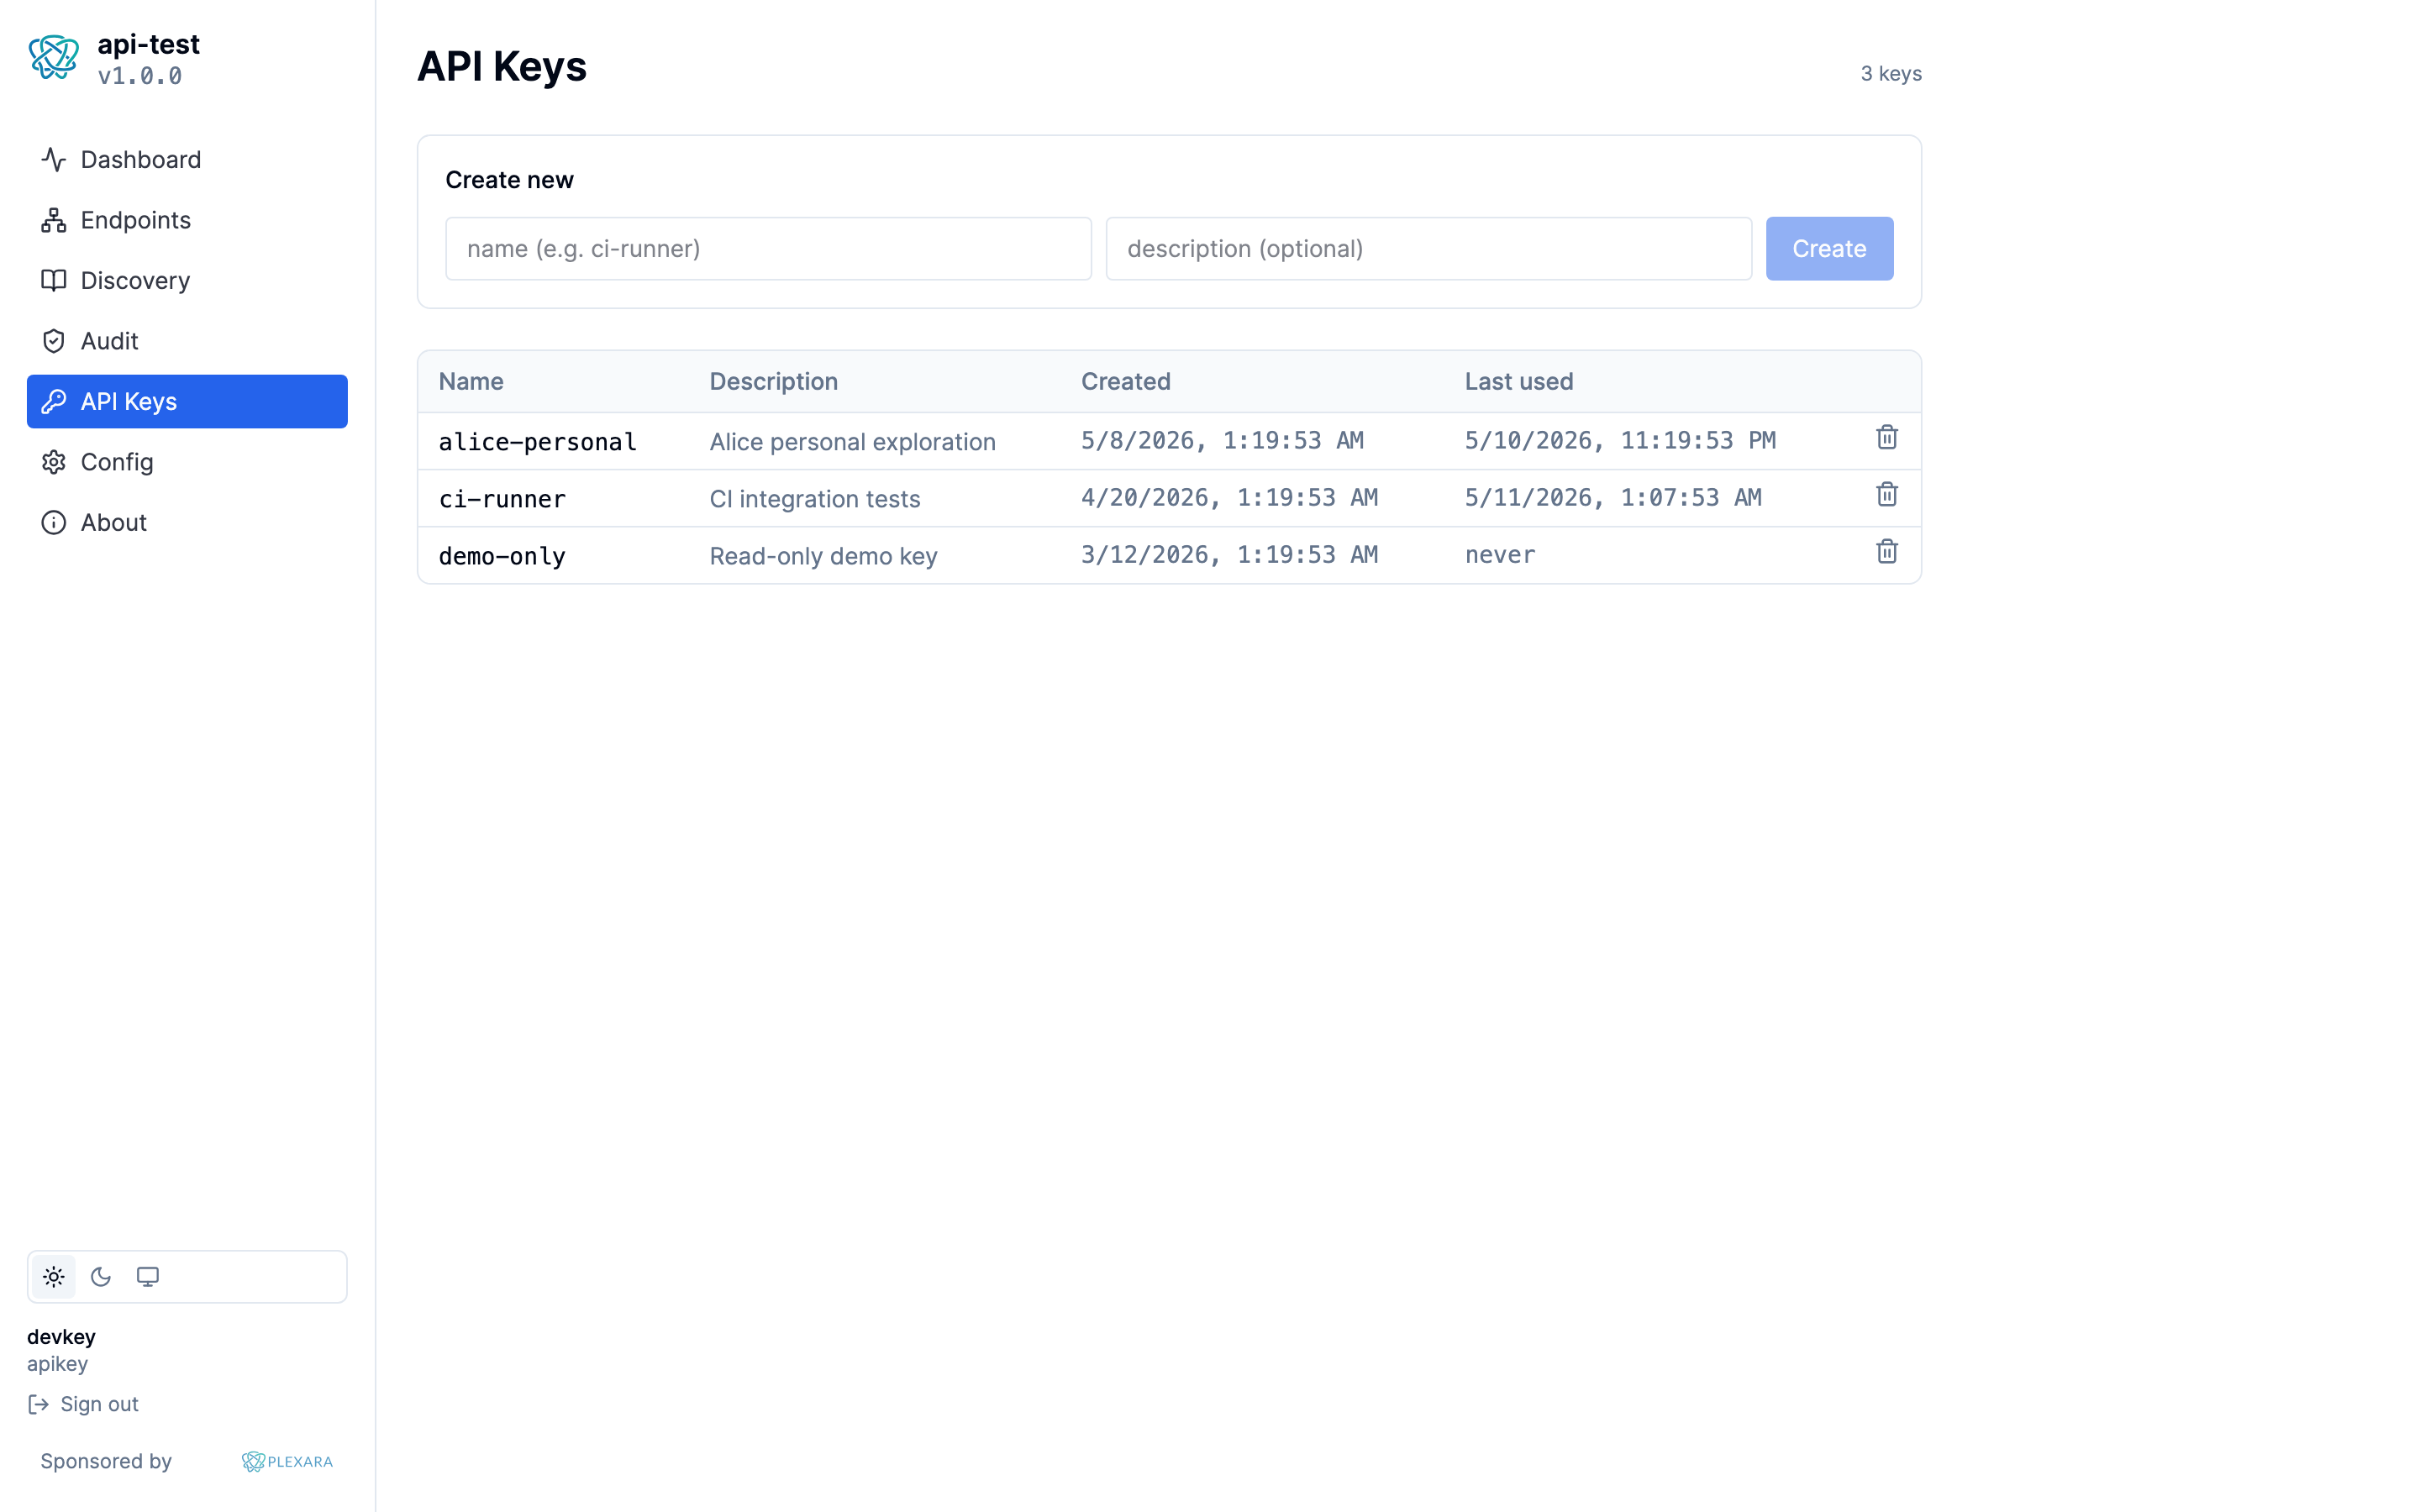Click last used 5/10/2026, 11:19:53 PM
Image resolution: width=2420 pixels, height=1512 pixels.
(x=1620, y=441)
